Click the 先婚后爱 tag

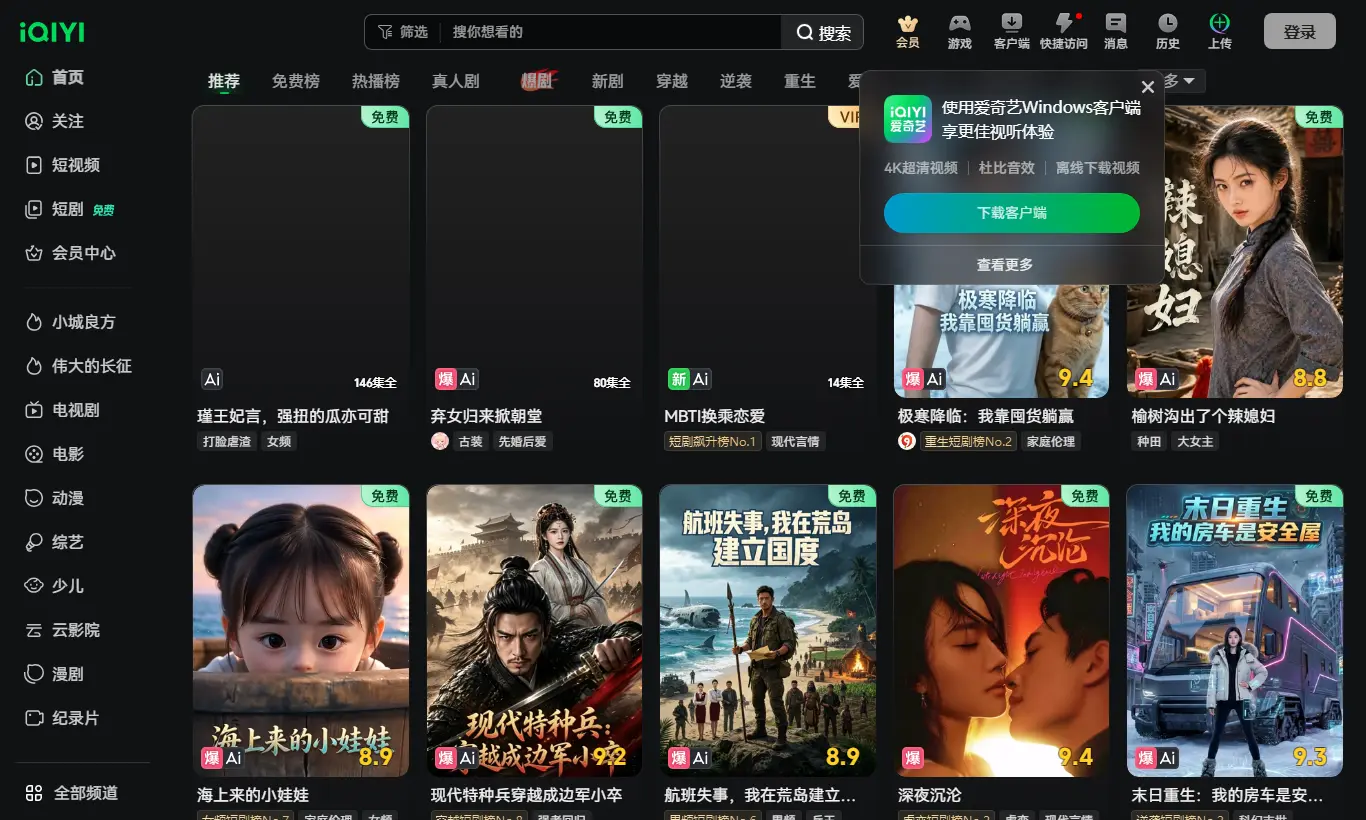pyautogui.click(x=522, y=441)
